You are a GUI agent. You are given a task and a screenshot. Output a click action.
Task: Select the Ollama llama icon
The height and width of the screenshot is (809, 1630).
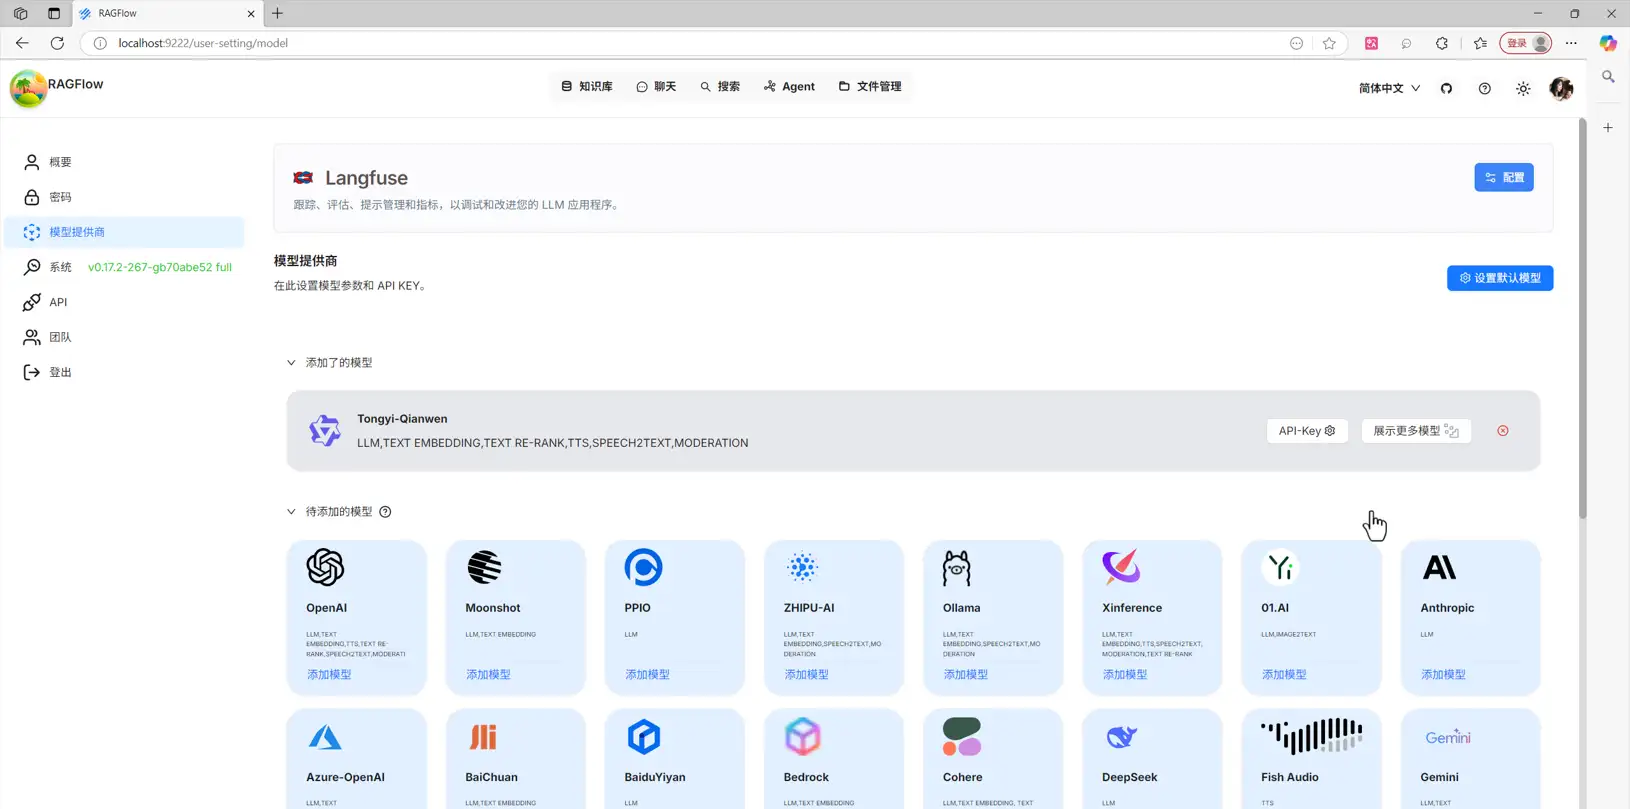[956, 568]
